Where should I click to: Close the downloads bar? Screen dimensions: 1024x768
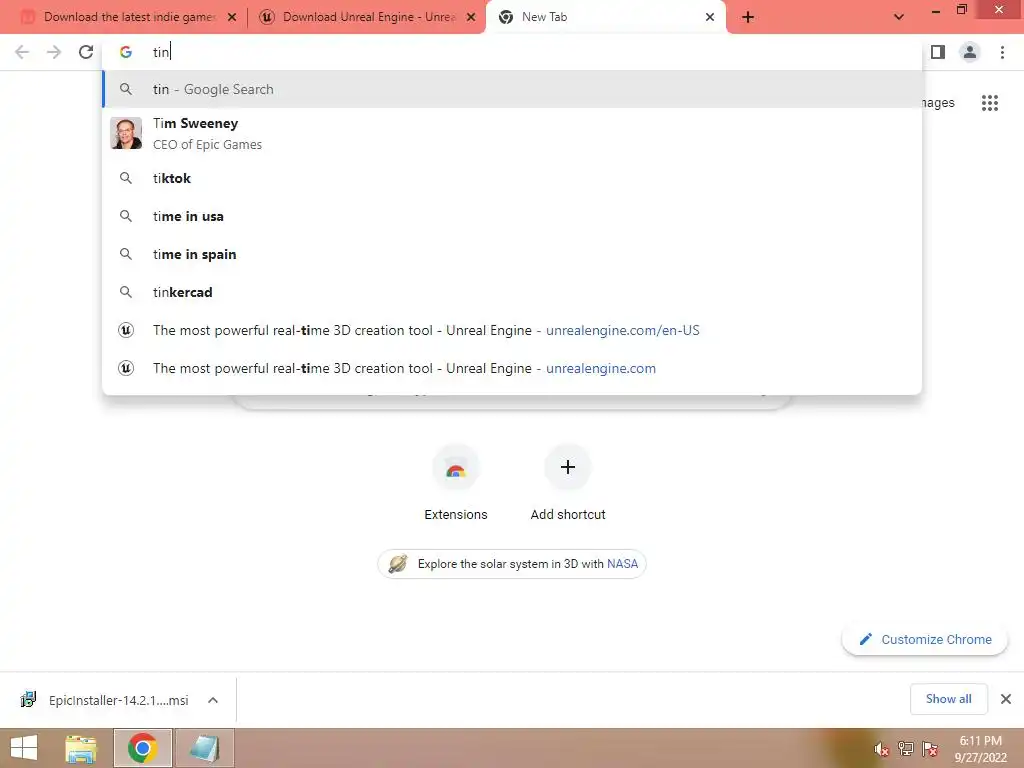point(1006,699)
